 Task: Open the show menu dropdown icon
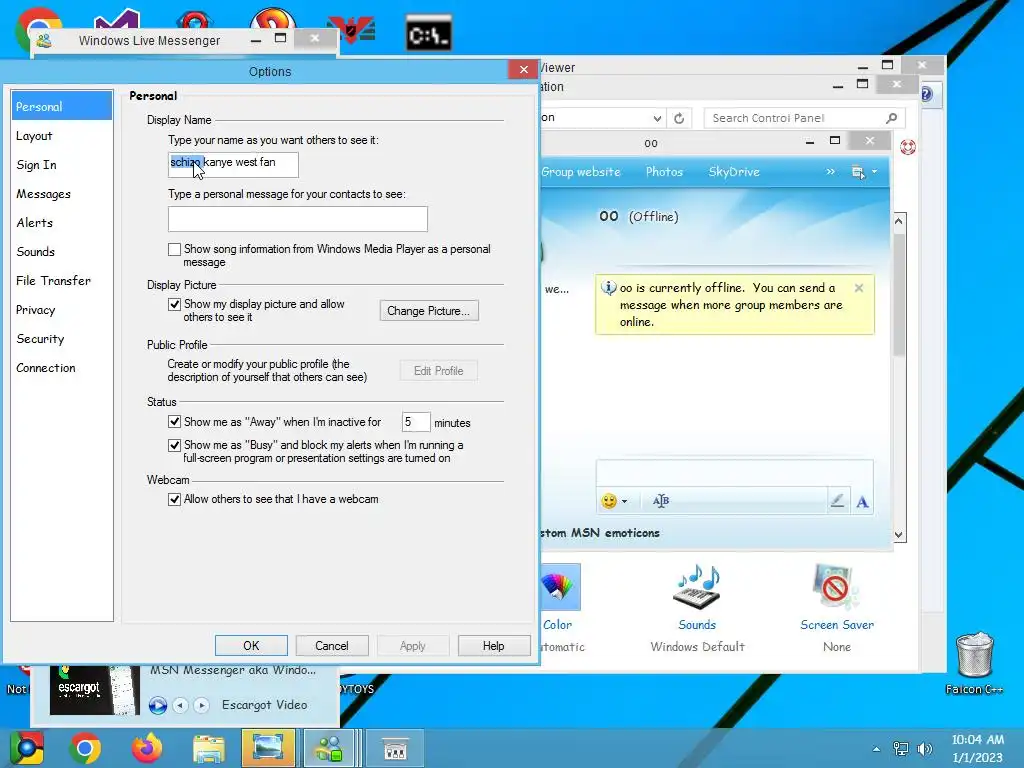point(864,172)
